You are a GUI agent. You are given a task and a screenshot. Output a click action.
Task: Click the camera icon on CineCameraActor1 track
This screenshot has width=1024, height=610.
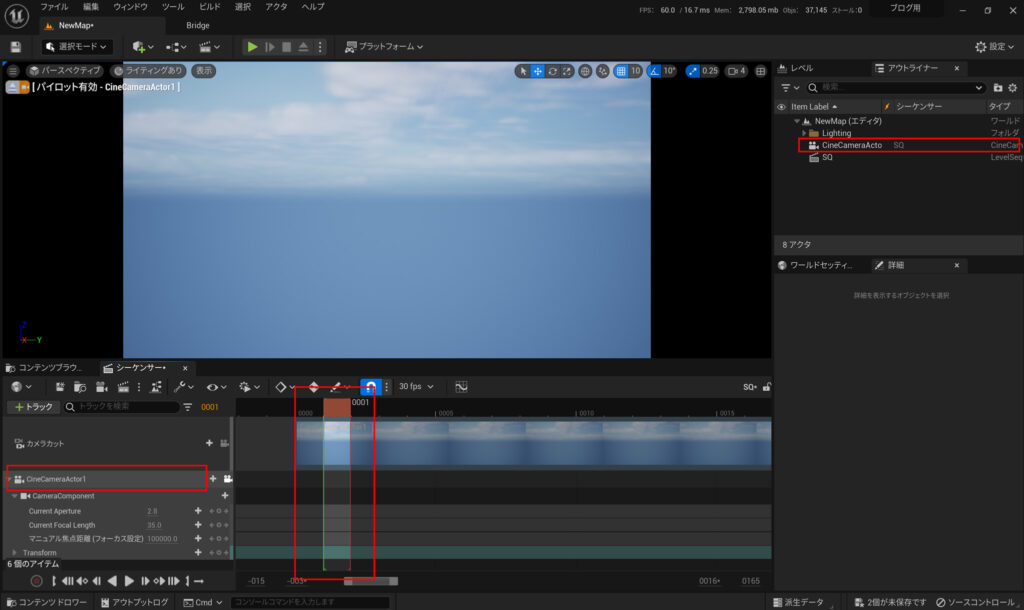coord(227,479)
